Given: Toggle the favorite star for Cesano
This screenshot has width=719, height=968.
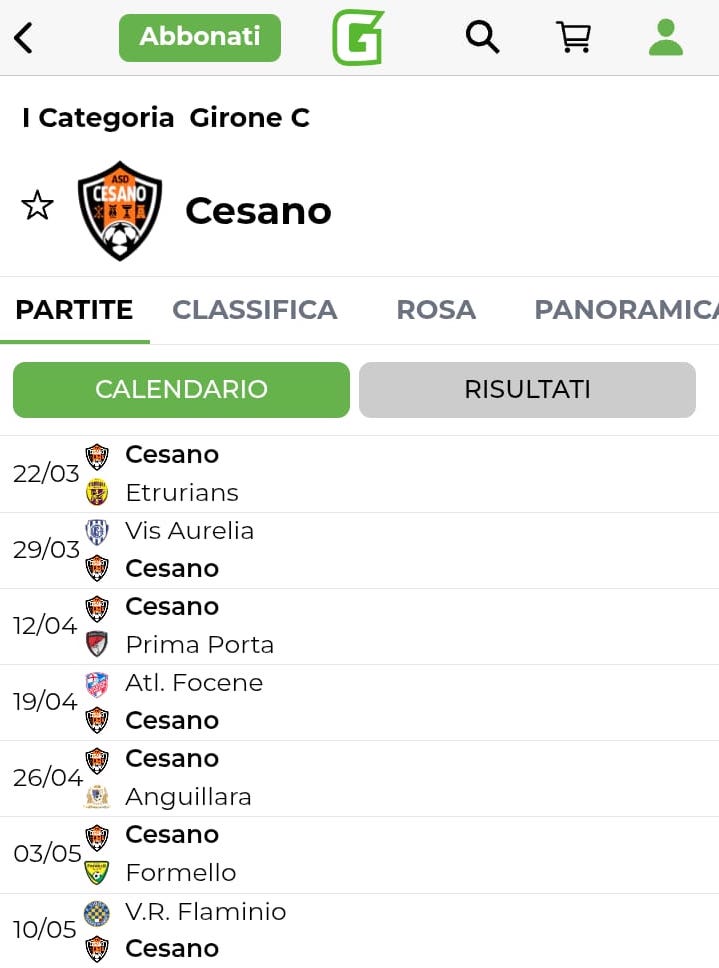Looking at the screenshot, I should coord(37,207).
